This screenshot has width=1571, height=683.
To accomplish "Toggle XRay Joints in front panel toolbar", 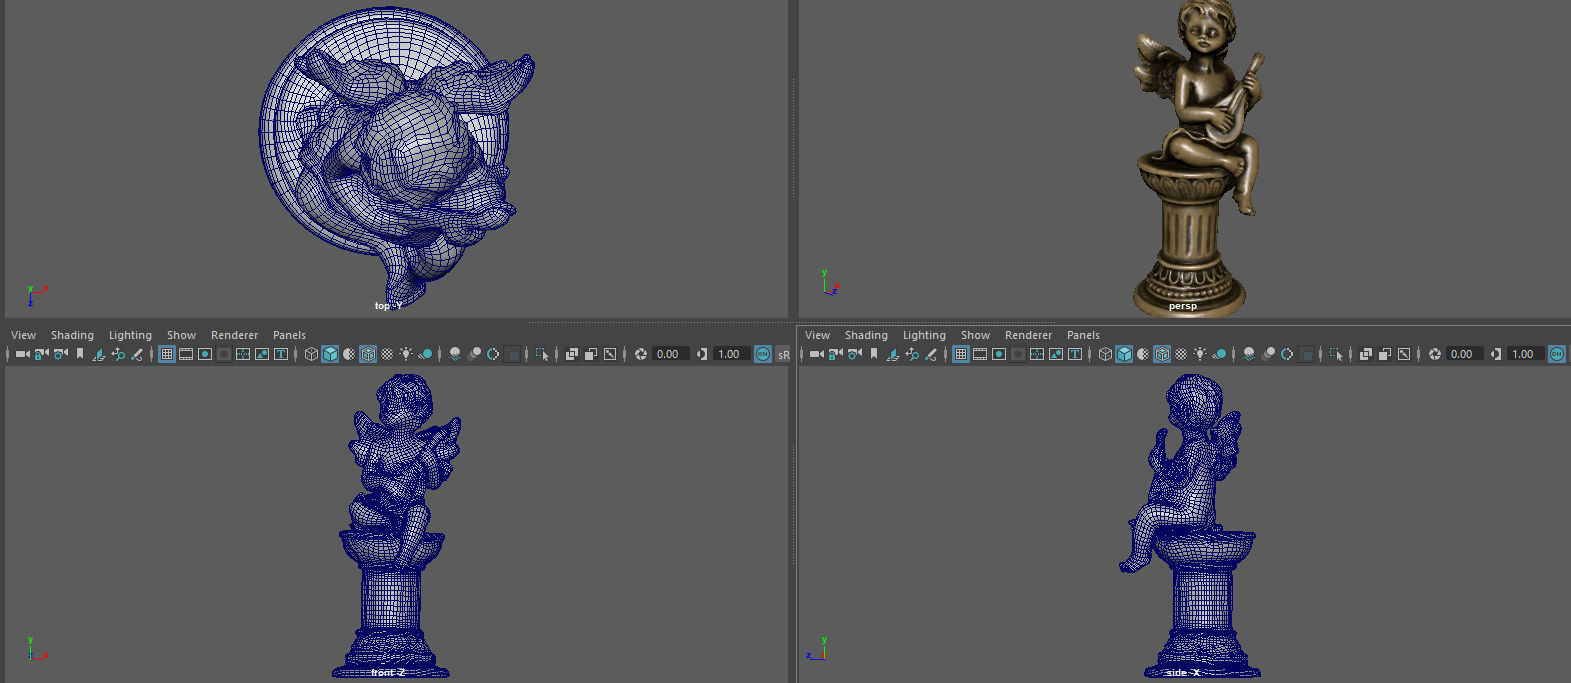I will point(610,354).
